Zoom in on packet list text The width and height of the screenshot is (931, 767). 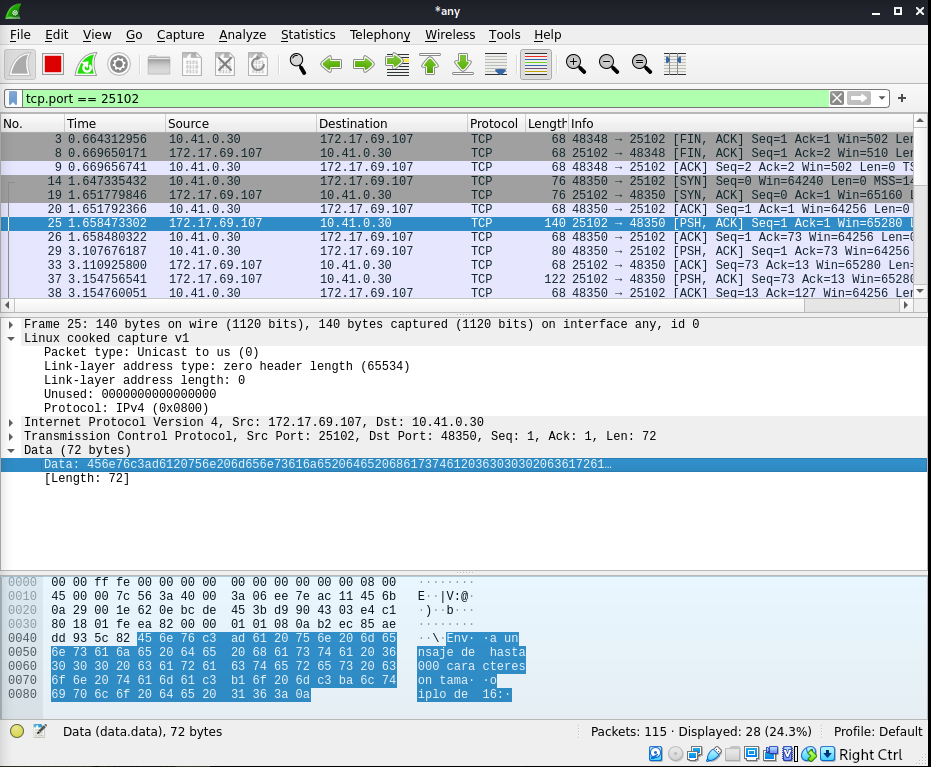click(575, 64)
